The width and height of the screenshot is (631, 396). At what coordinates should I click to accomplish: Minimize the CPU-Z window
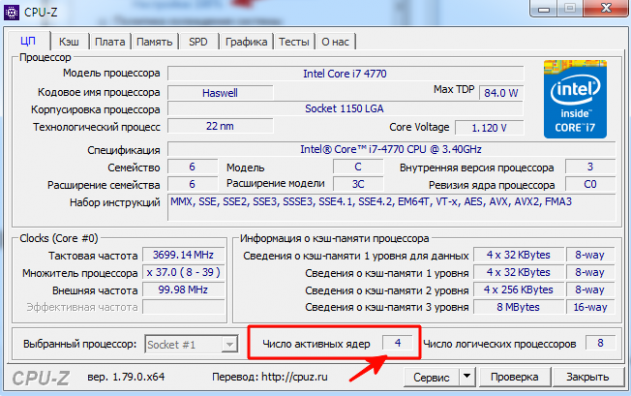tap(544, 8)
